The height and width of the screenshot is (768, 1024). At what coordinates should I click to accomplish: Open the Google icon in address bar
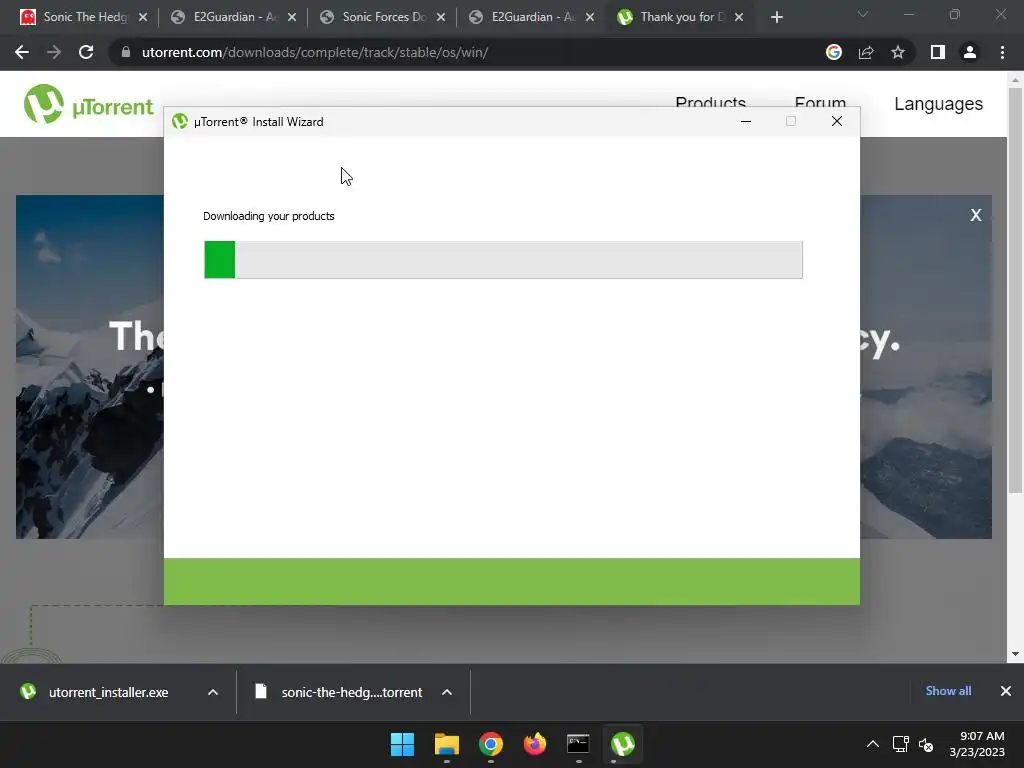(x=833, y=52)
